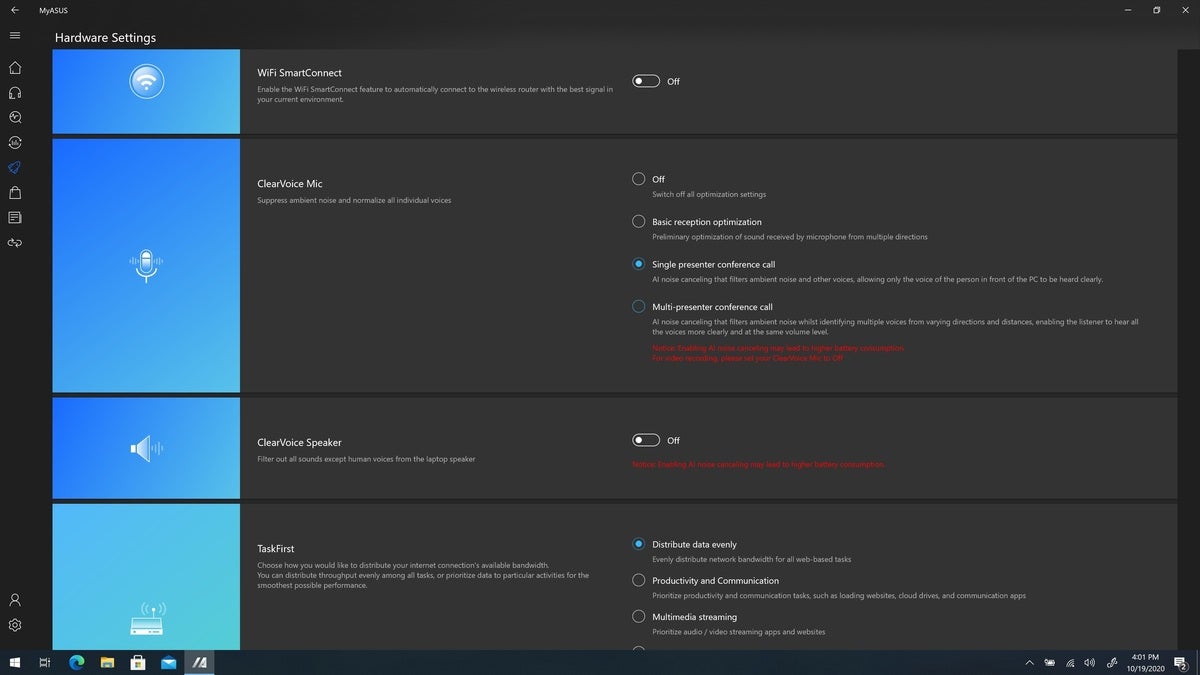Click the link tray icon
This screenshot has width=1200, height=675.
[x=1113, y=662]
